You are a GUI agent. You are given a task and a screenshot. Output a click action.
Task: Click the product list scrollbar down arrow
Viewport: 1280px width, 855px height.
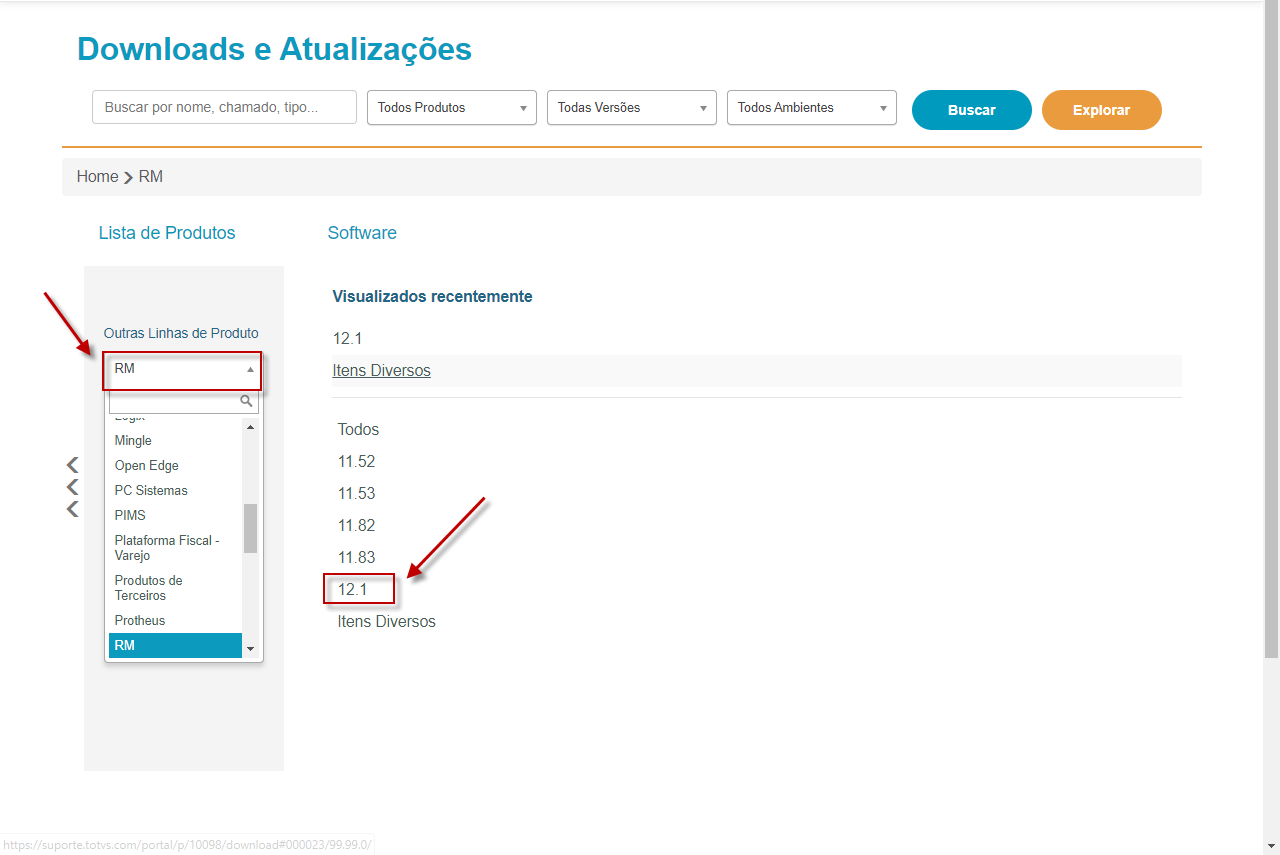click(x=250, y=649)
